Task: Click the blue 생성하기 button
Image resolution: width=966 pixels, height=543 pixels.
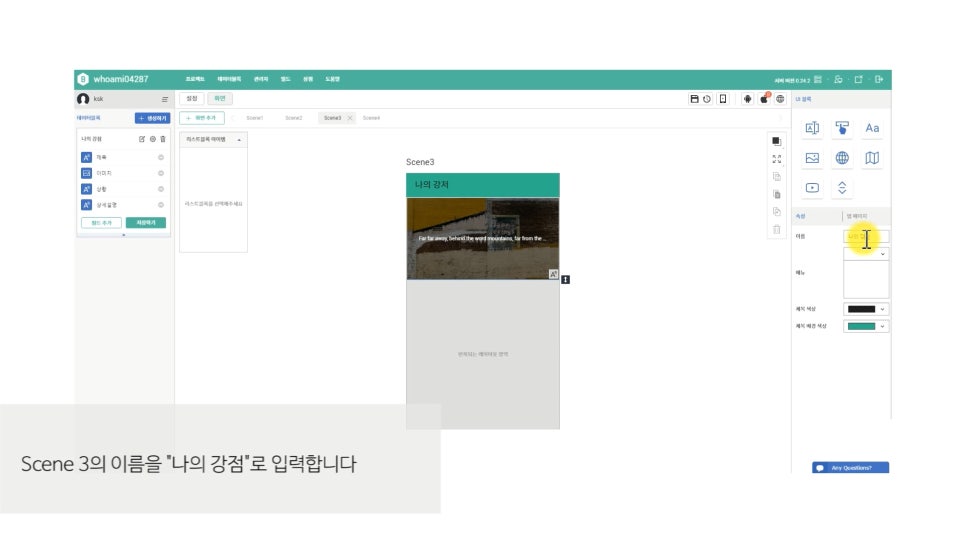Action: pos(152,118)
